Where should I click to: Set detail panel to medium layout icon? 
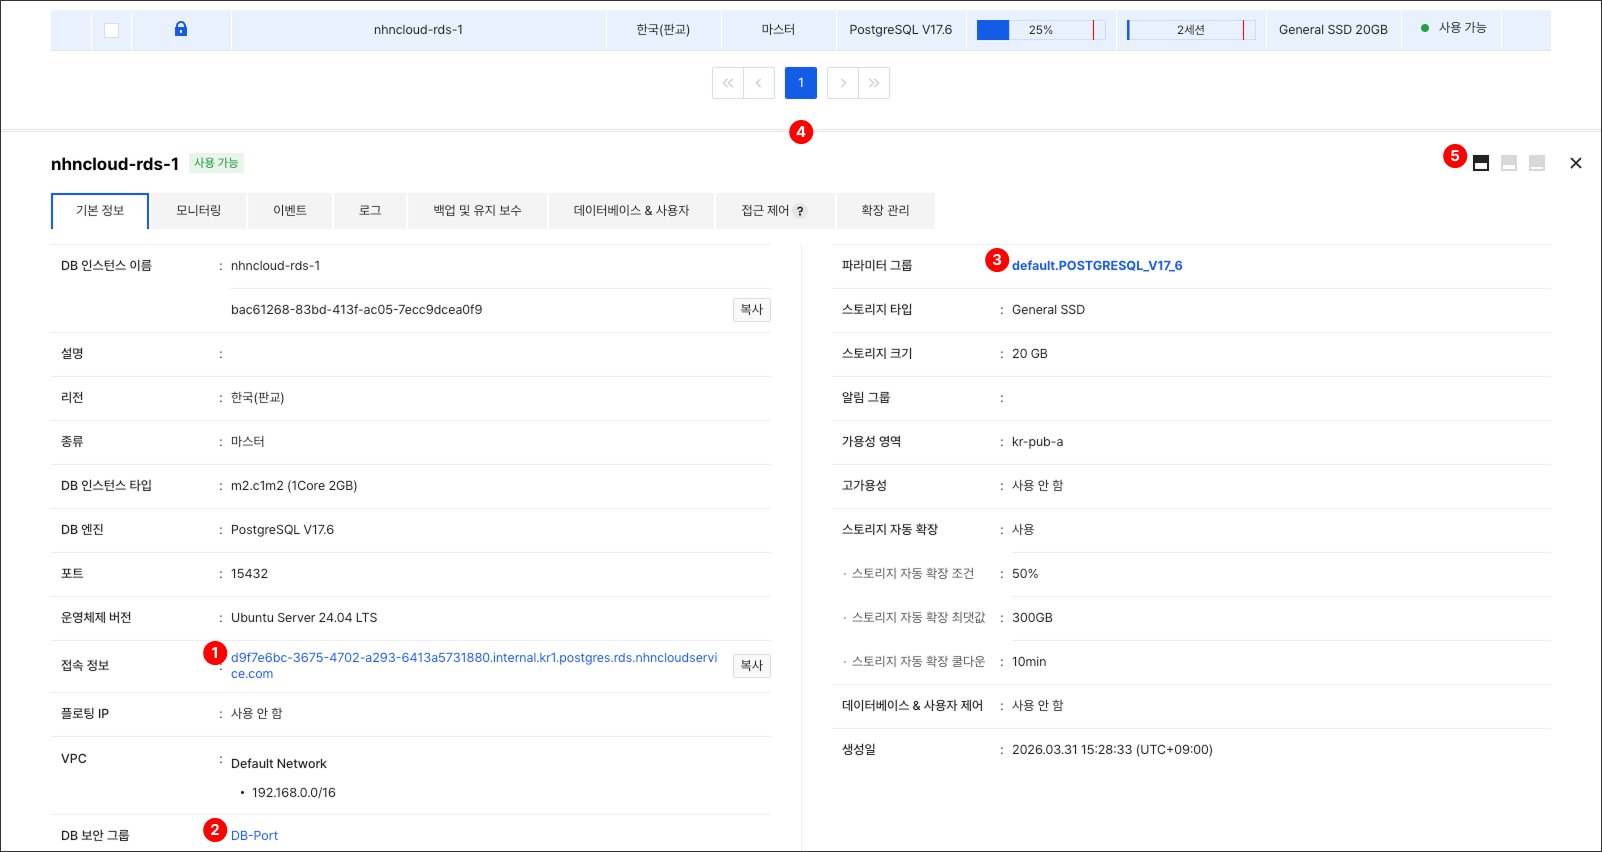(x=1509, y=163)
